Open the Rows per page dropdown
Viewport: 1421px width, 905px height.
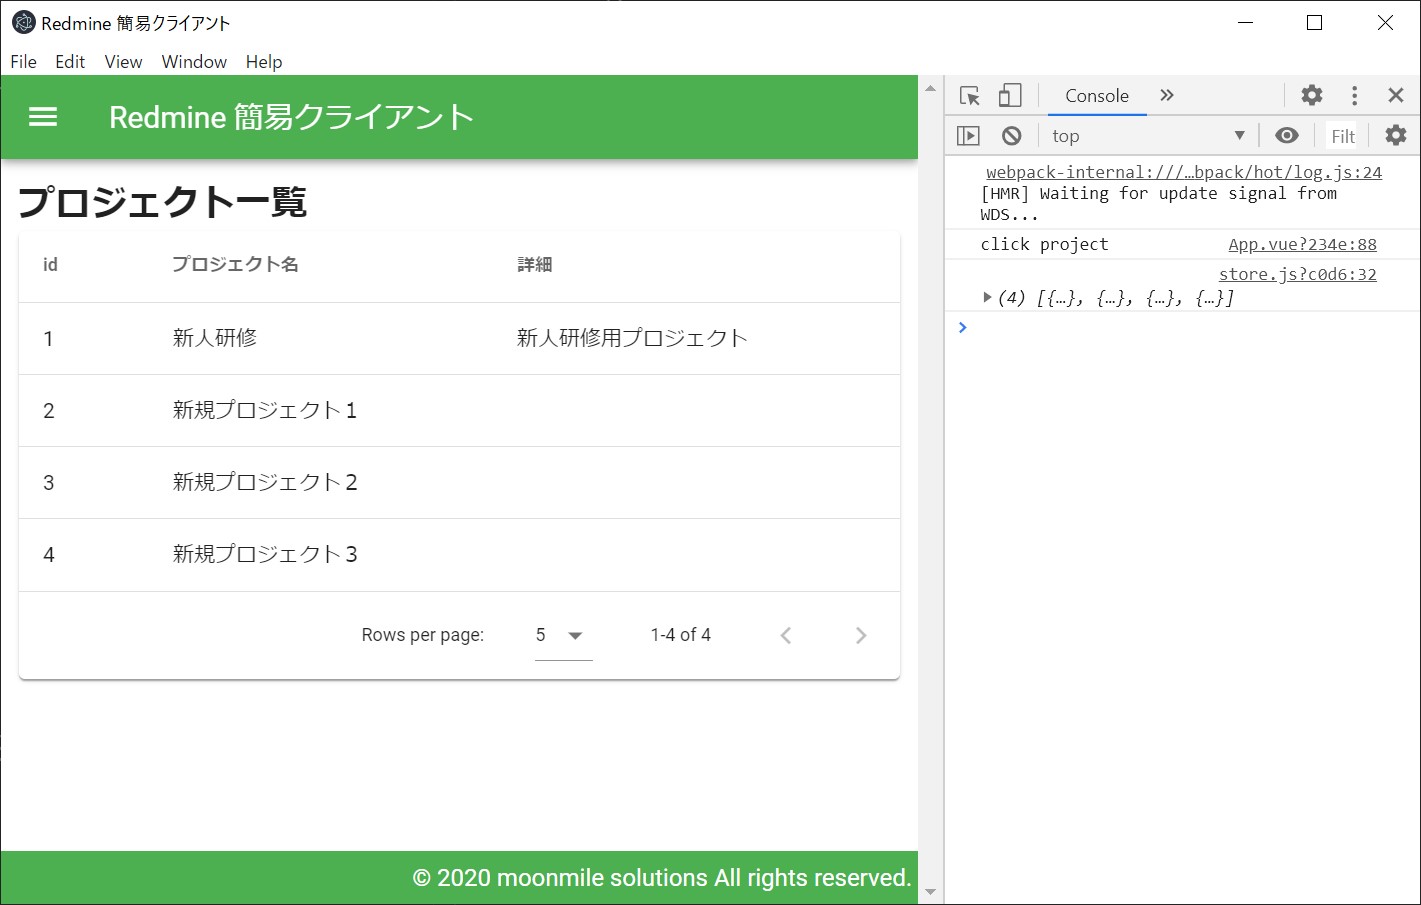click(563, 636)
